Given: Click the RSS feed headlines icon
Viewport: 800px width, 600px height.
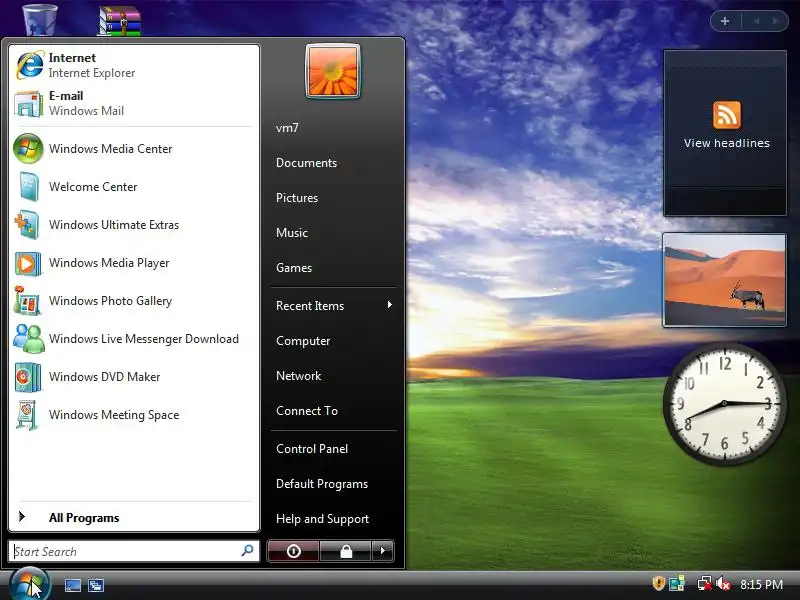Looking at the screenshot, I should click(727, 115).
